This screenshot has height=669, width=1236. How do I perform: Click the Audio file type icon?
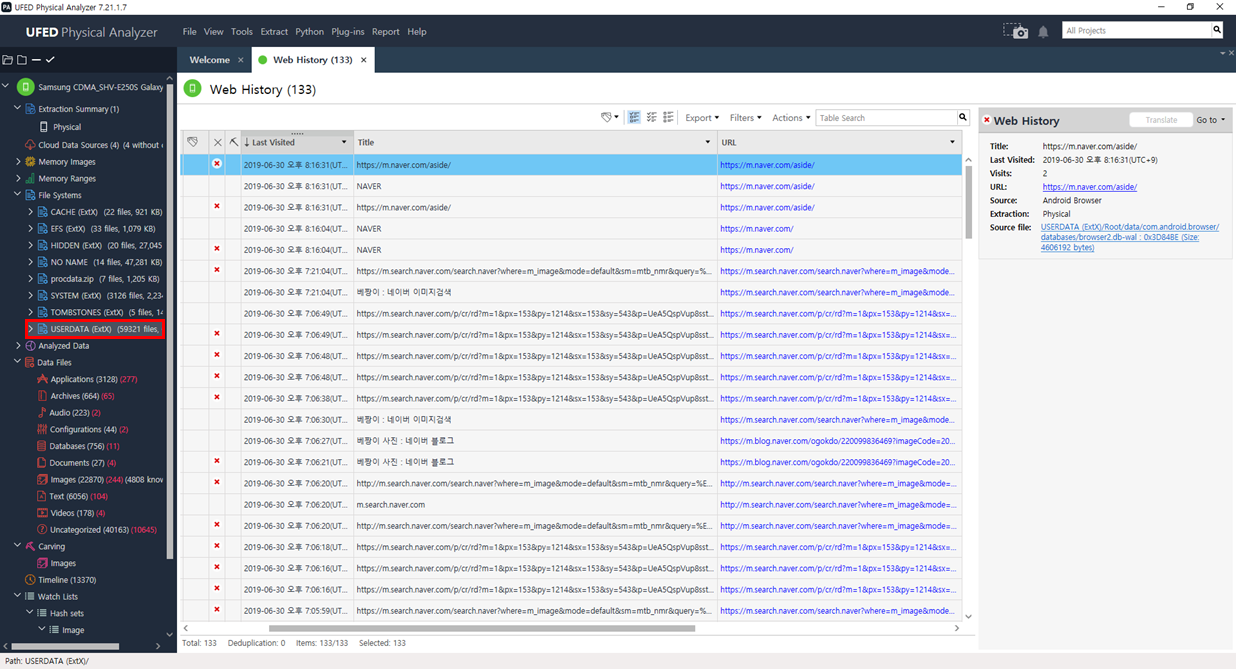pos(42,413)
